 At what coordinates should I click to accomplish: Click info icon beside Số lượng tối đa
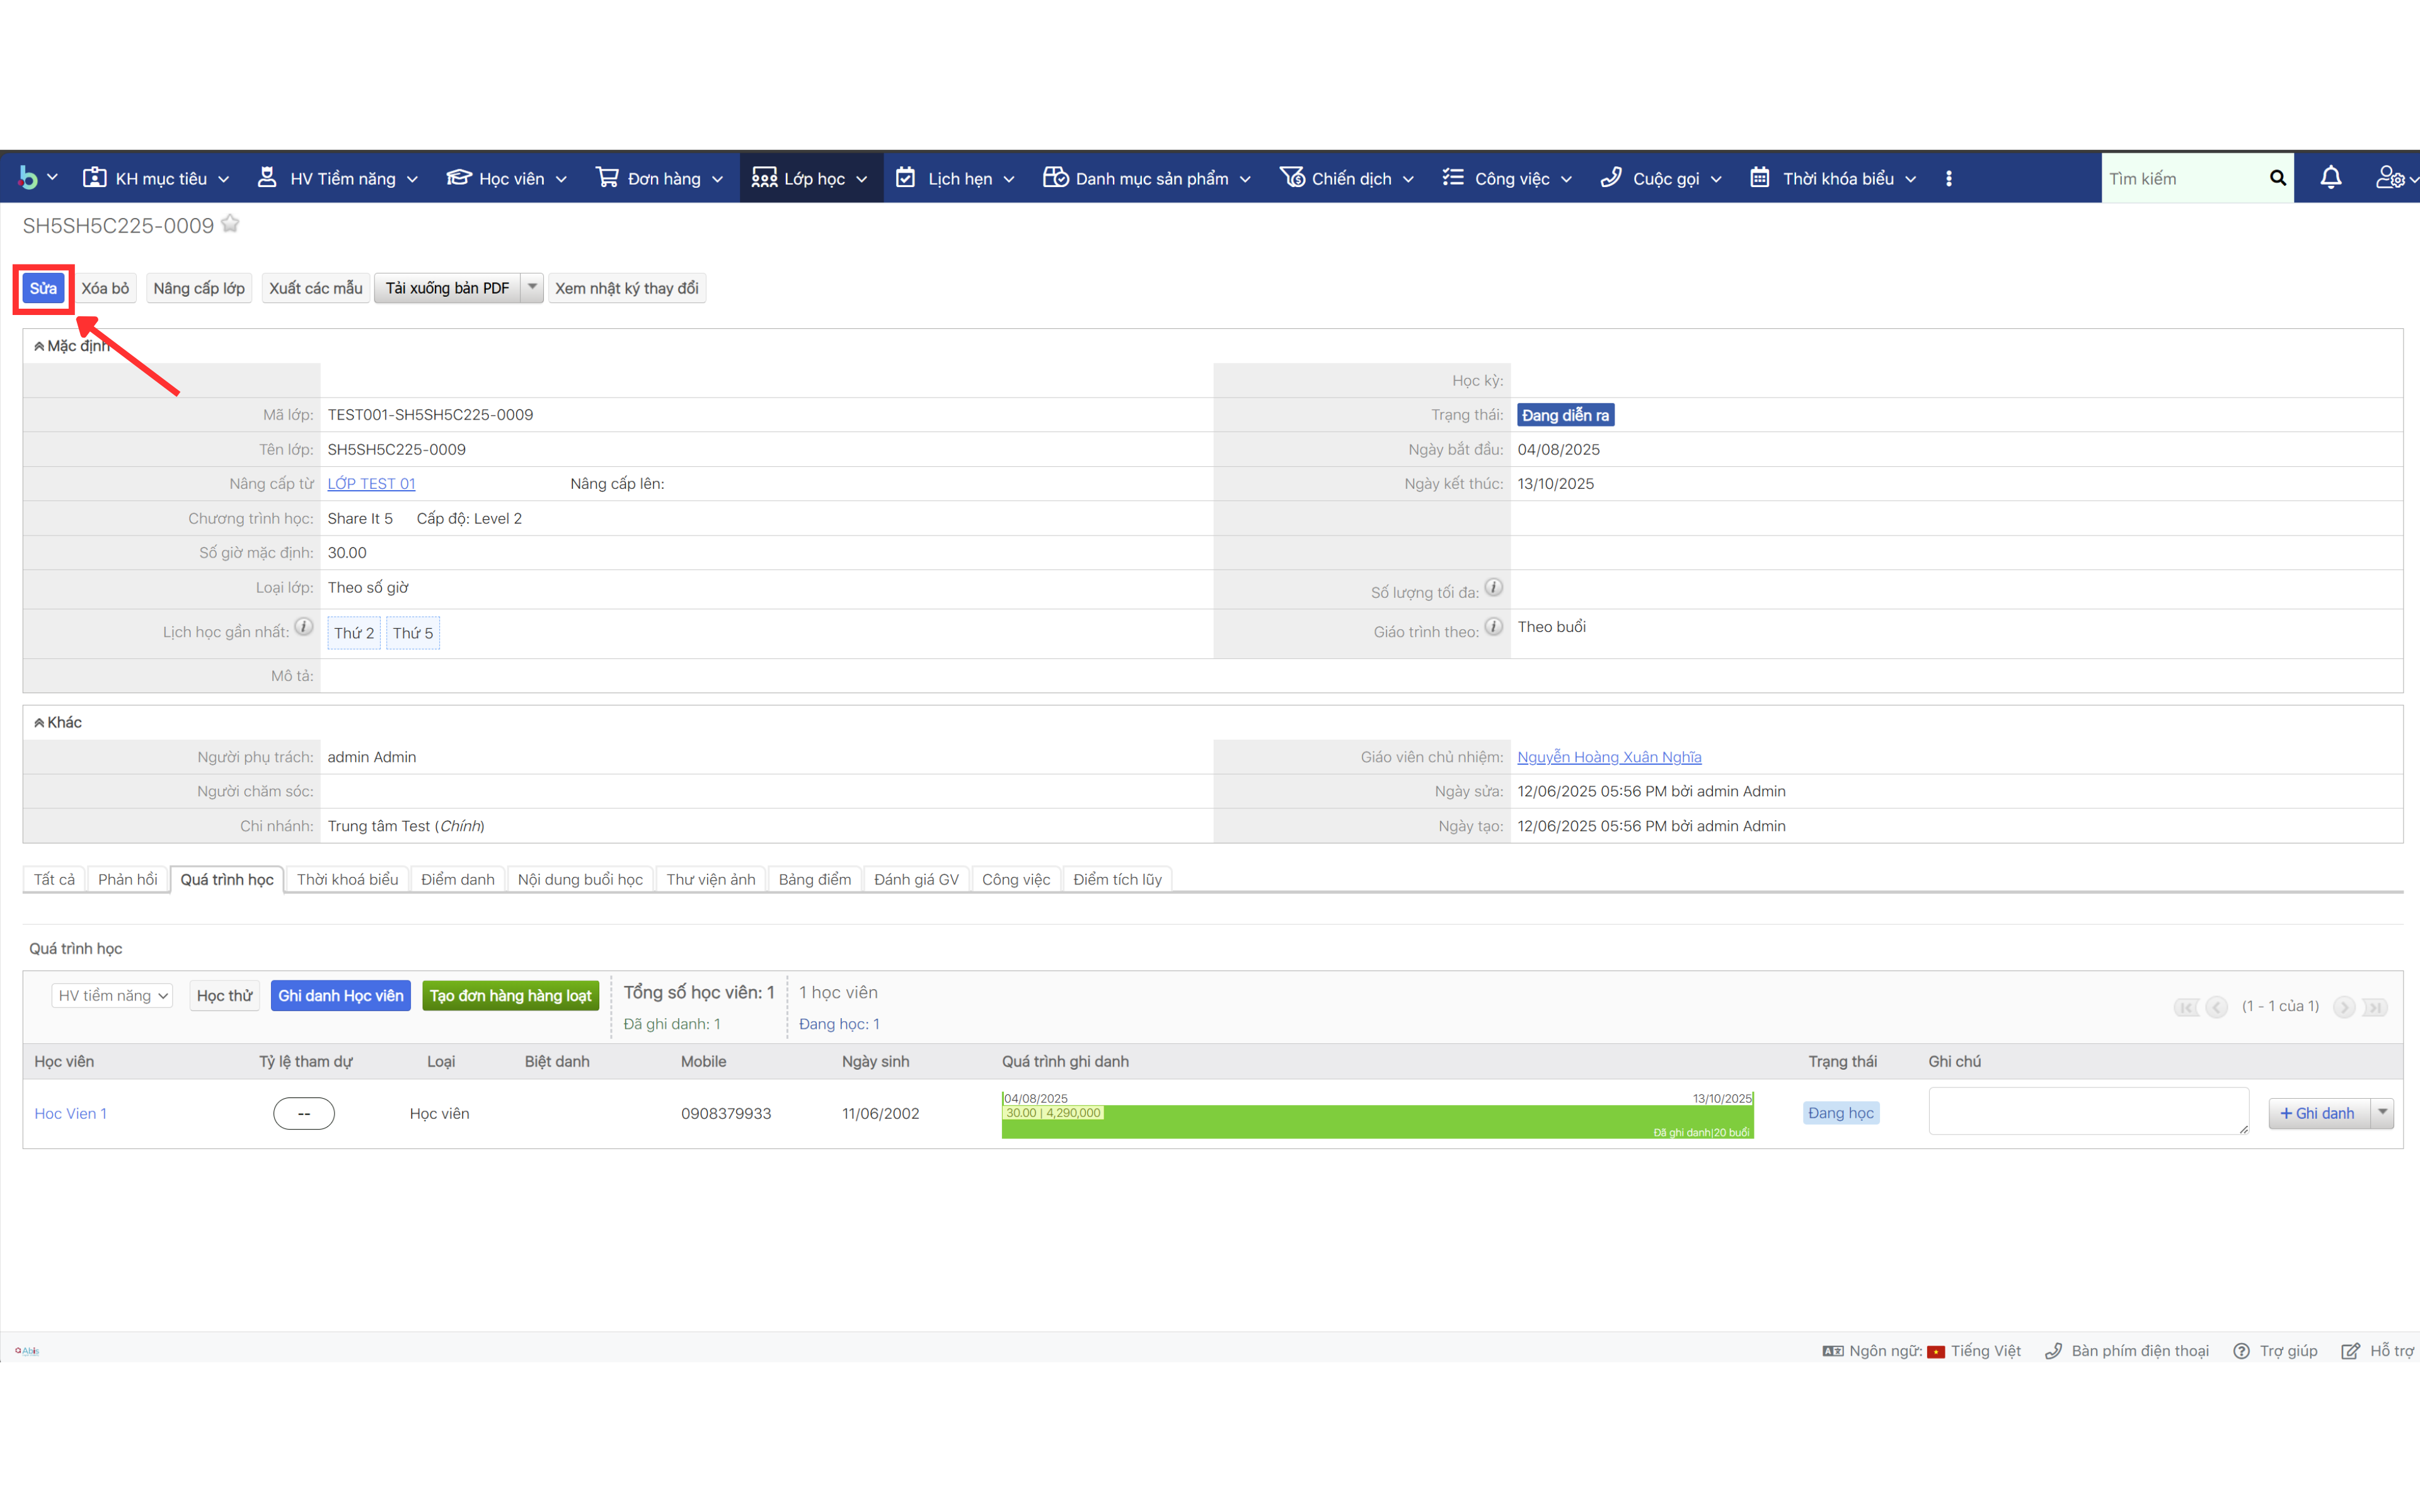pyautogui.click(x=1493, y=588)
